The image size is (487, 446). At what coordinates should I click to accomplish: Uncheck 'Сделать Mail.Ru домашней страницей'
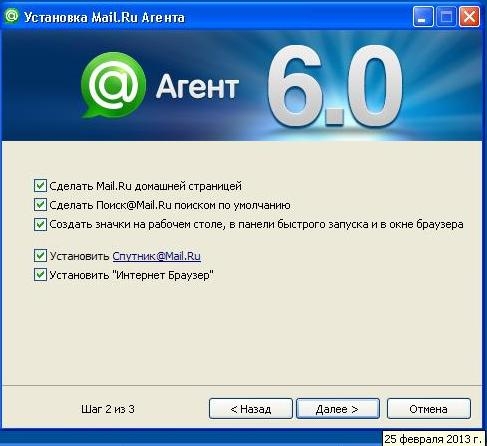pos(40,185)
